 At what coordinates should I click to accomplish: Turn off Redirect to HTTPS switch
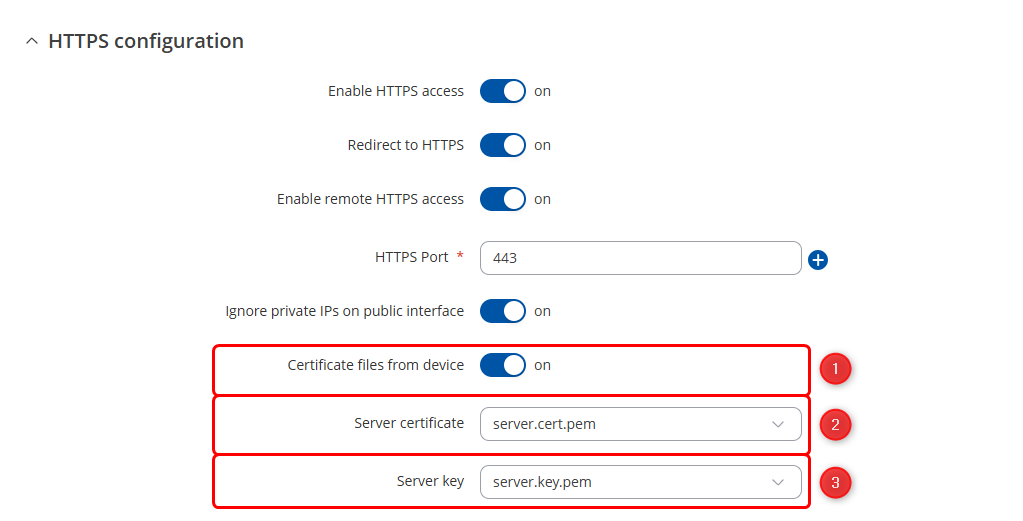point(502,146)
